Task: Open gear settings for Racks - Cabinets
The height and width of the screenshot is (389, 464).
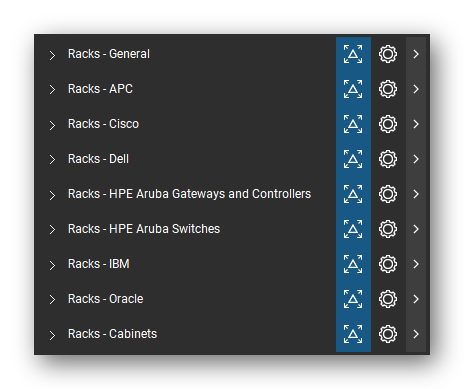Action: (388, 334)
